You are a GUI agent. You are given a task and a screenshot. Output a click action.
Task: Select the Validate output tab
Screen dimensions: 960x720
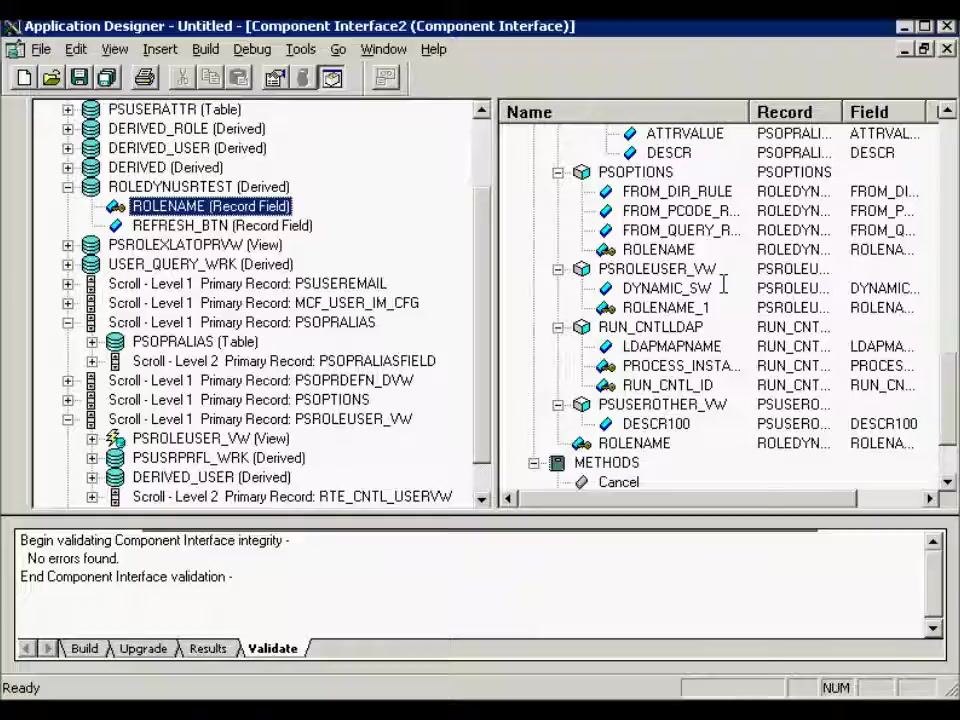(272, 648)
